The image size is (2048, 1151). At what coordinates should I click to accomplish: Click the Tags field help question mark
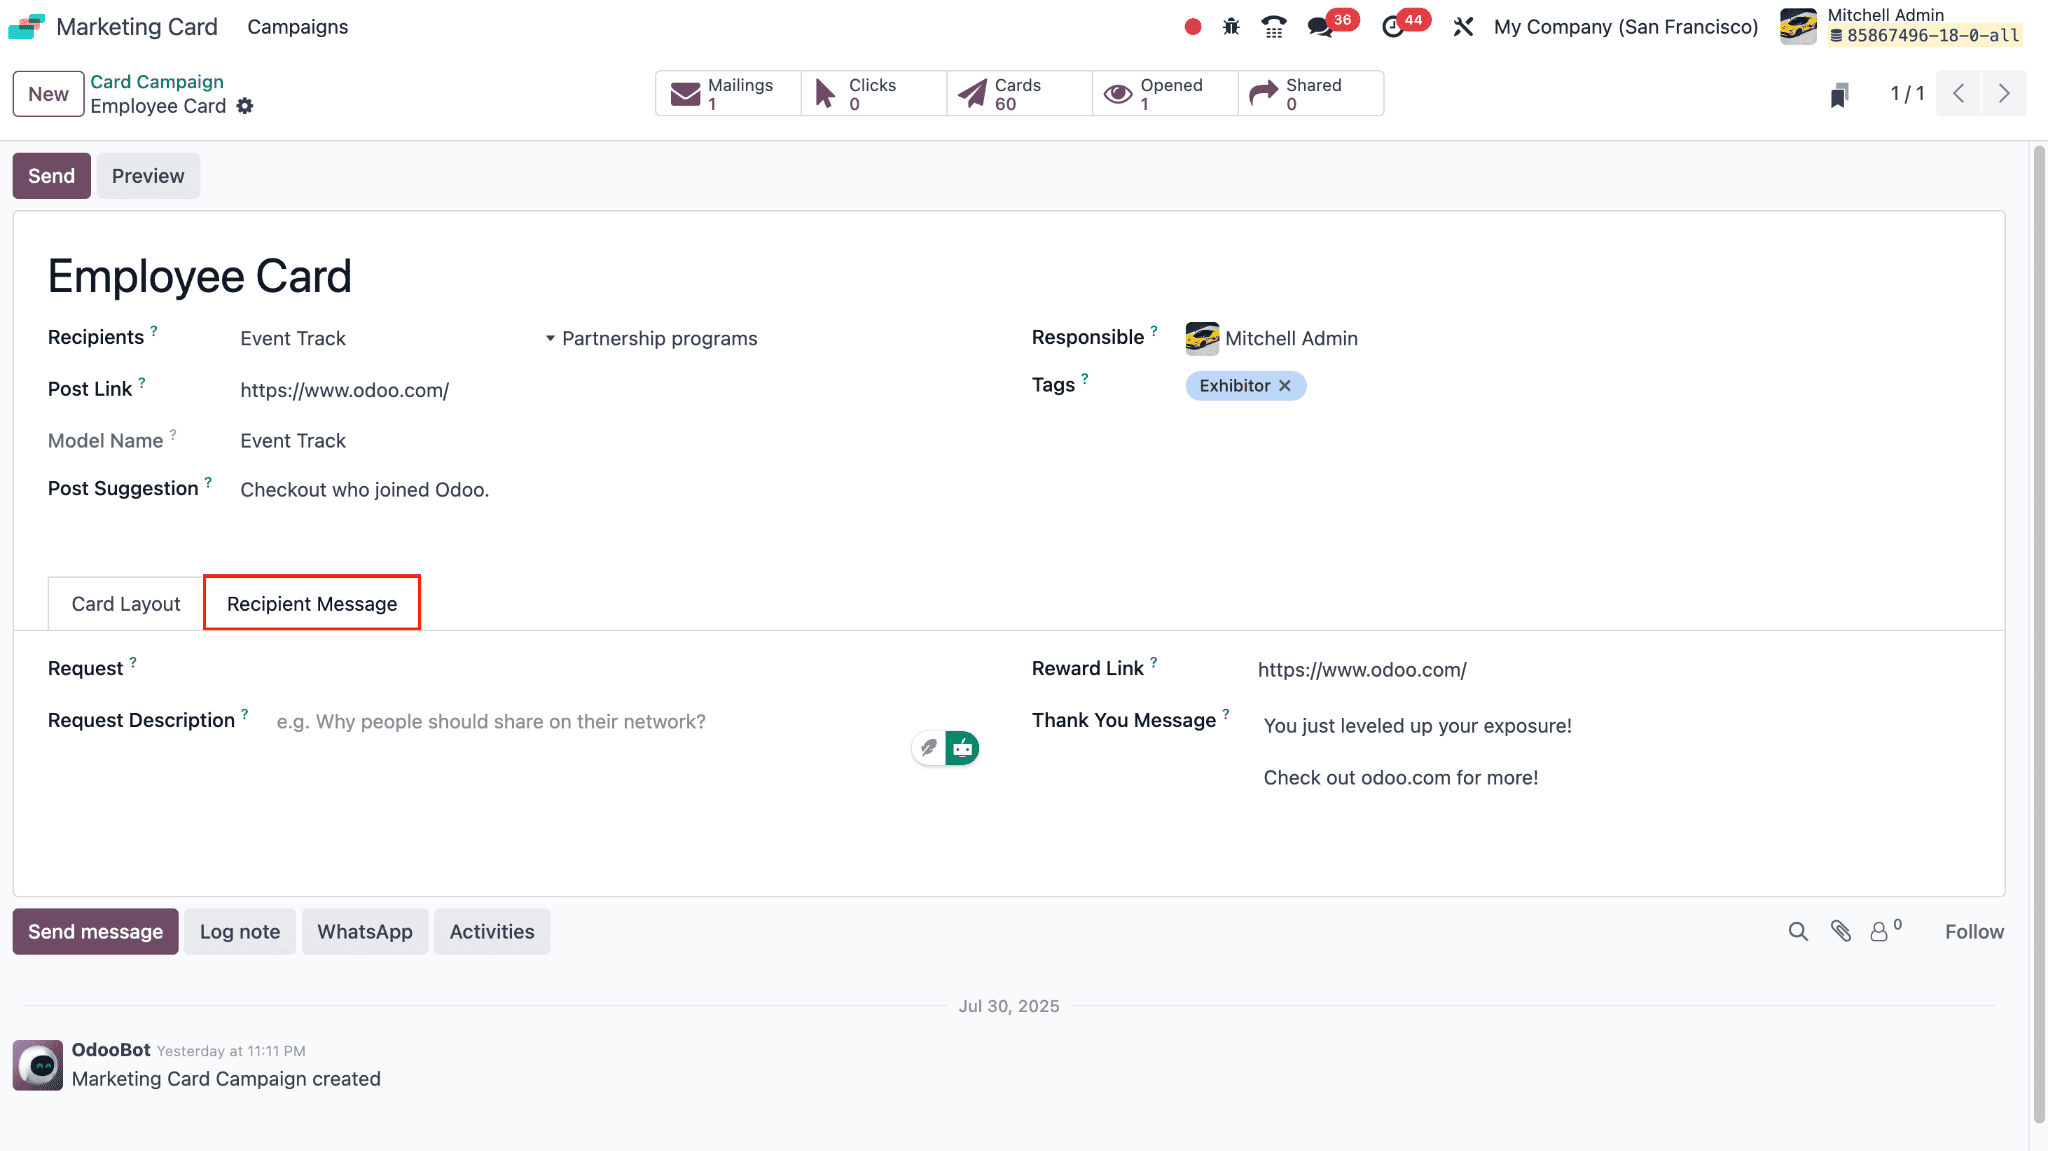click(x=1084, y=379)
